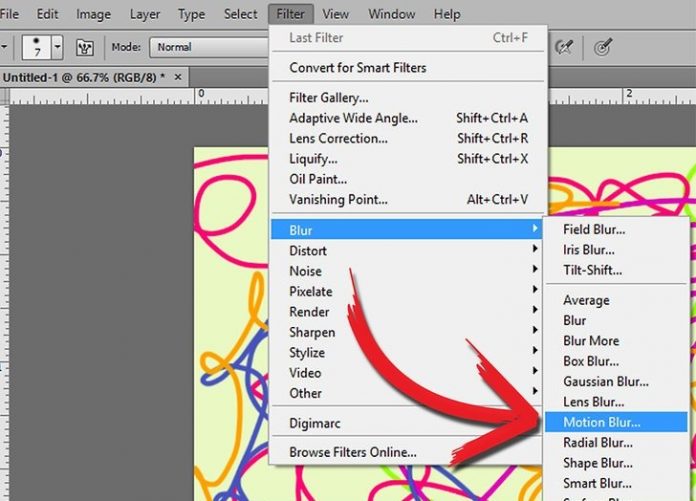Viewport: 696px width, 501px height.
Task: Open the Liquify filter
Action: 313,159
